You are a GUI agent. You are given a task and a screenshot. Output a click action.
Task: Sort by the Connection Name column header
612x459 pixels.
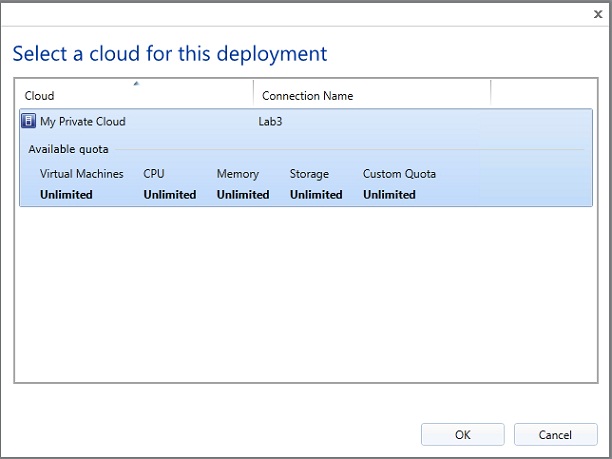pos(372,96)
